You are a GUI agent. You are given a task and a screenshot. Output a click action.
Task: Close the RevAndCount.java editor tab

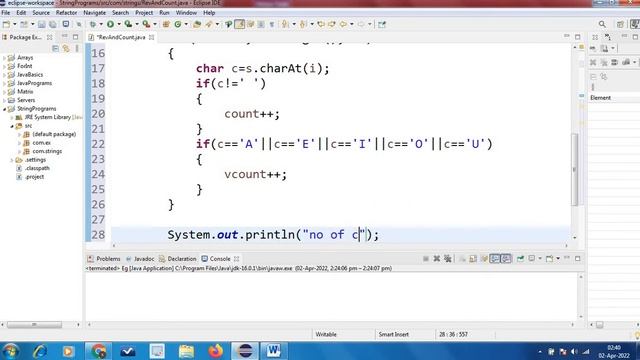[151, 37]
